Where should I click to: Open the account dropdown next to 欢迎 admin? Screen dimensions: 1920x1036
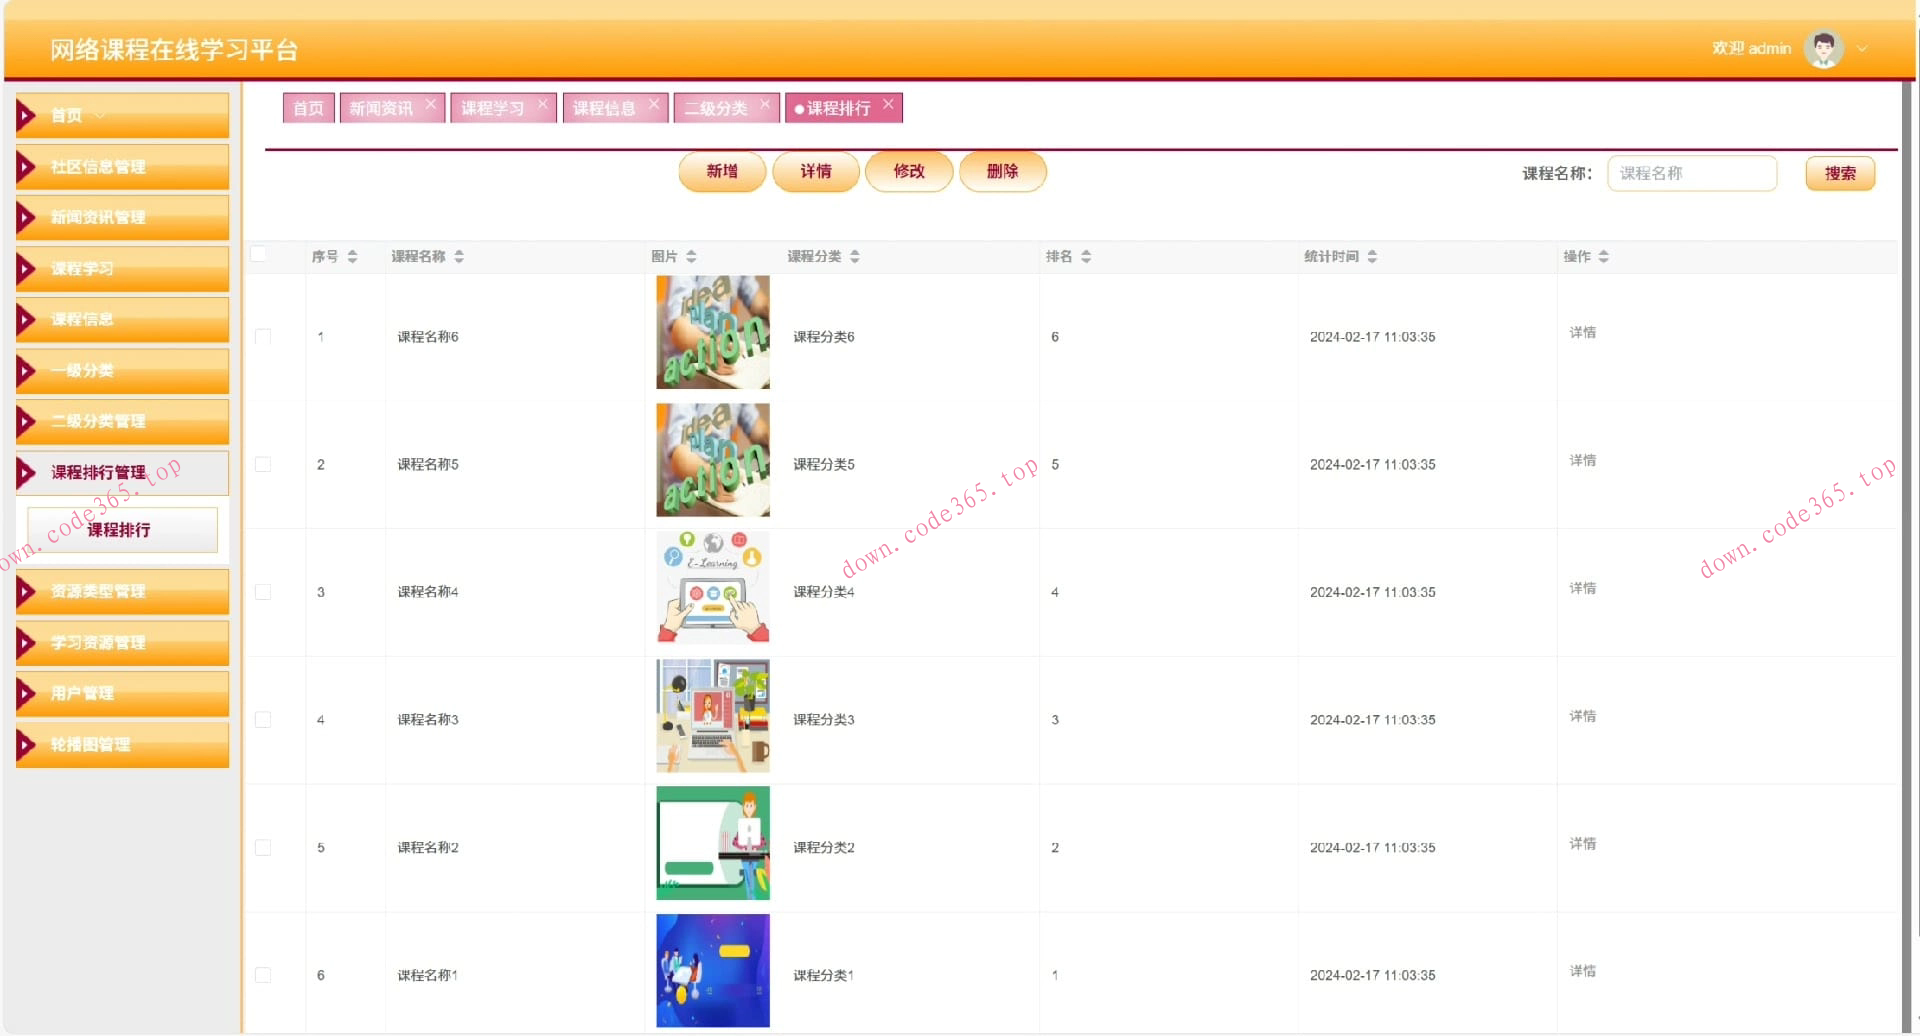[1863, 47]
